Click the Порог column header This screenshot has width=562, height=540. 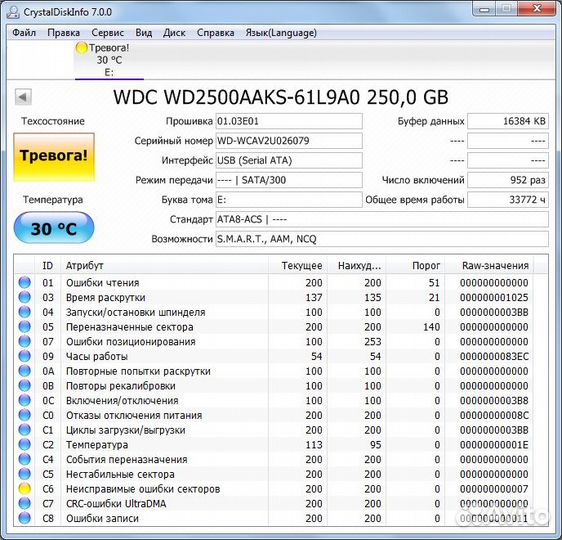point(415,266)
